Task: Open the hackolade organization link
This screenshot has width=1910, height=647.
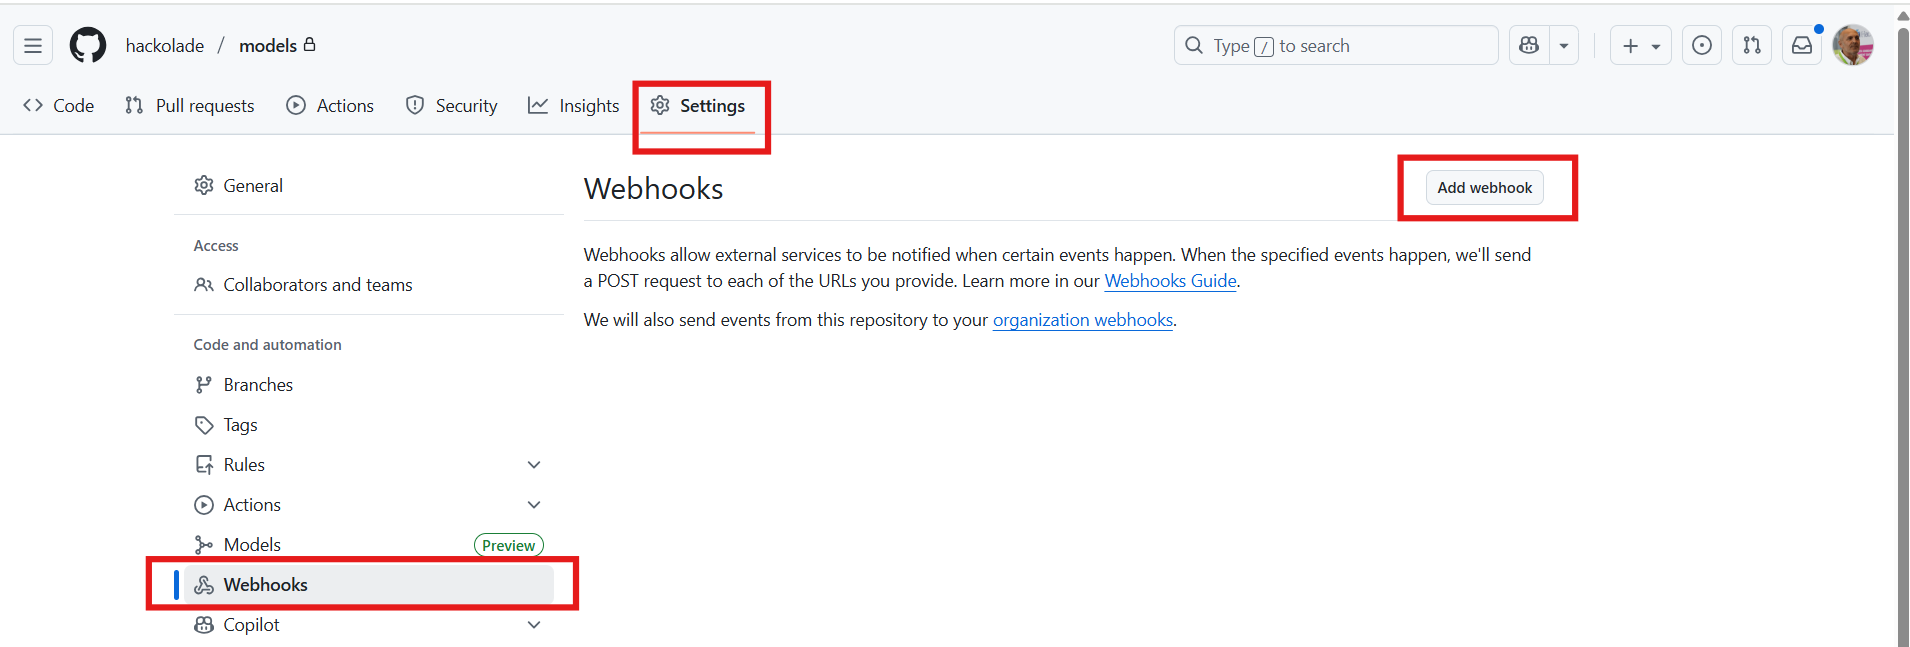Action: click(165, 46)
